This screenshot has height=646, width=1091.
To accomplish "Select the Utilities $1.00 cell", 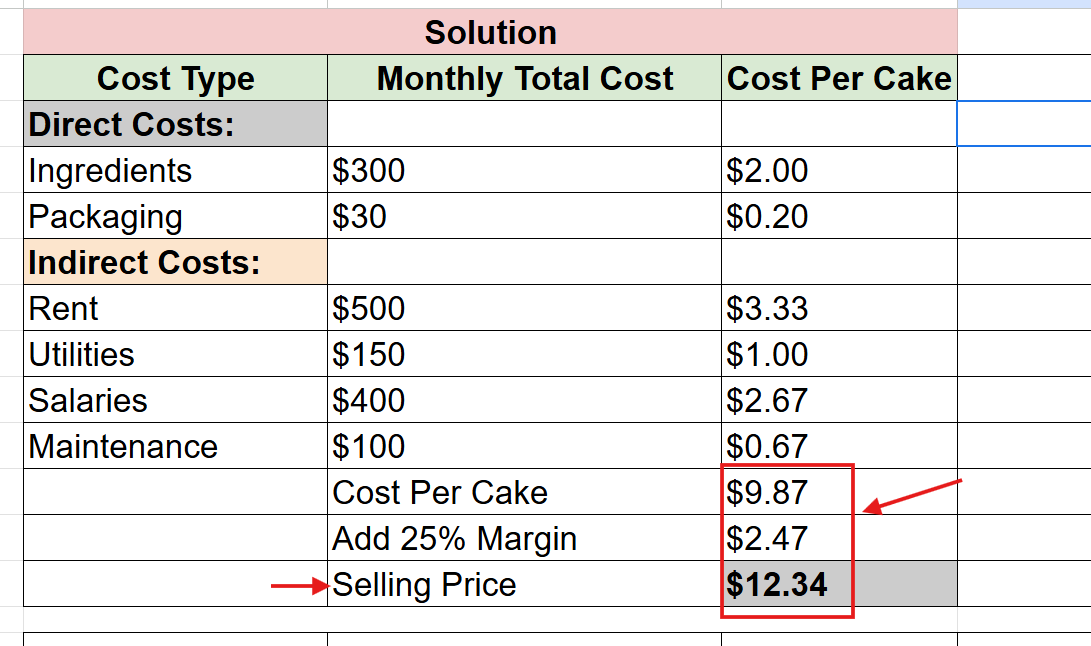I will 839,354.
